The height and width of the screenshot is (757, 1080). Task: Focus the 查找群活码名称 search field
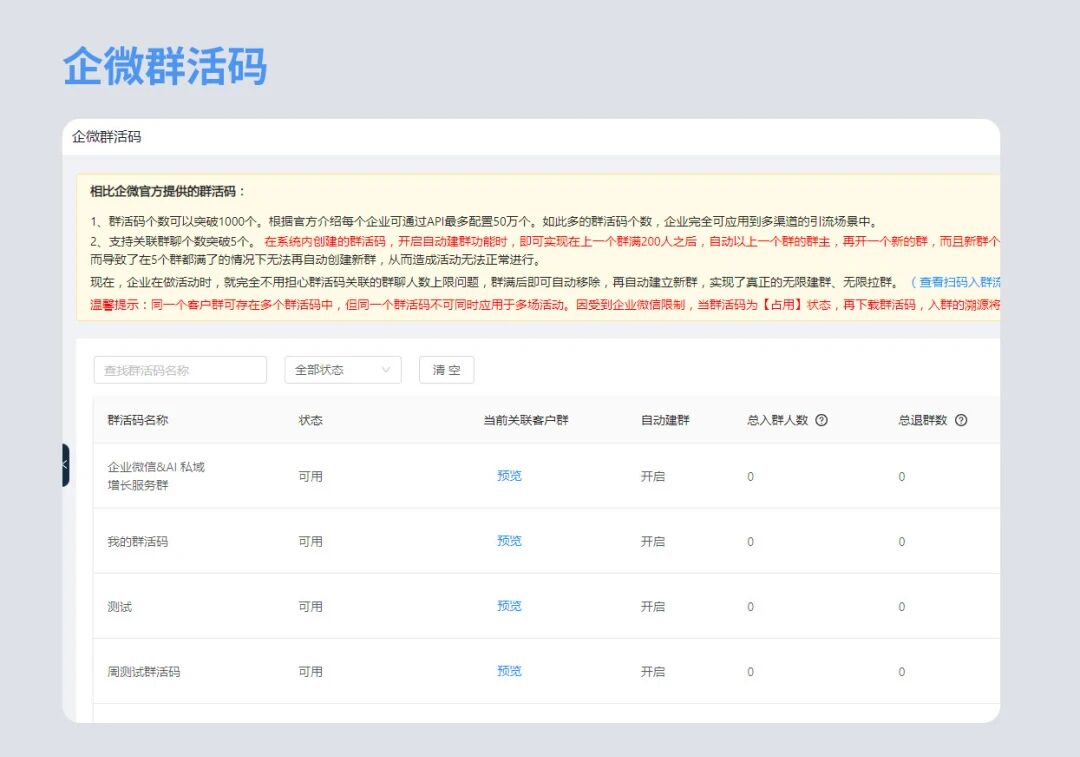(180, 370)
